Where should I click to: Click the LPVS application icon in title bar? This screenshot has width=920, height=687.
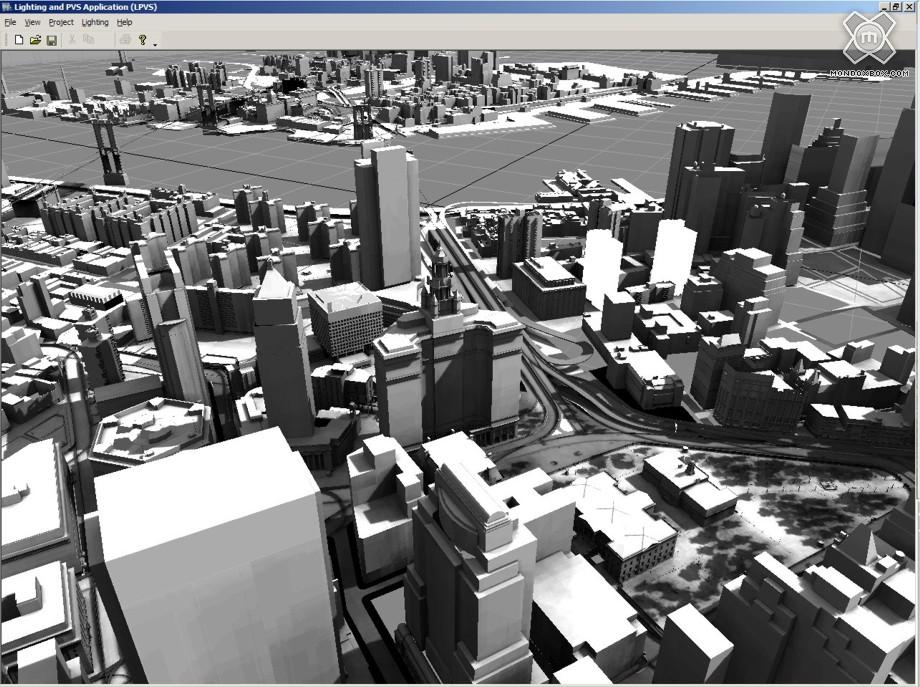coord(6,6)
